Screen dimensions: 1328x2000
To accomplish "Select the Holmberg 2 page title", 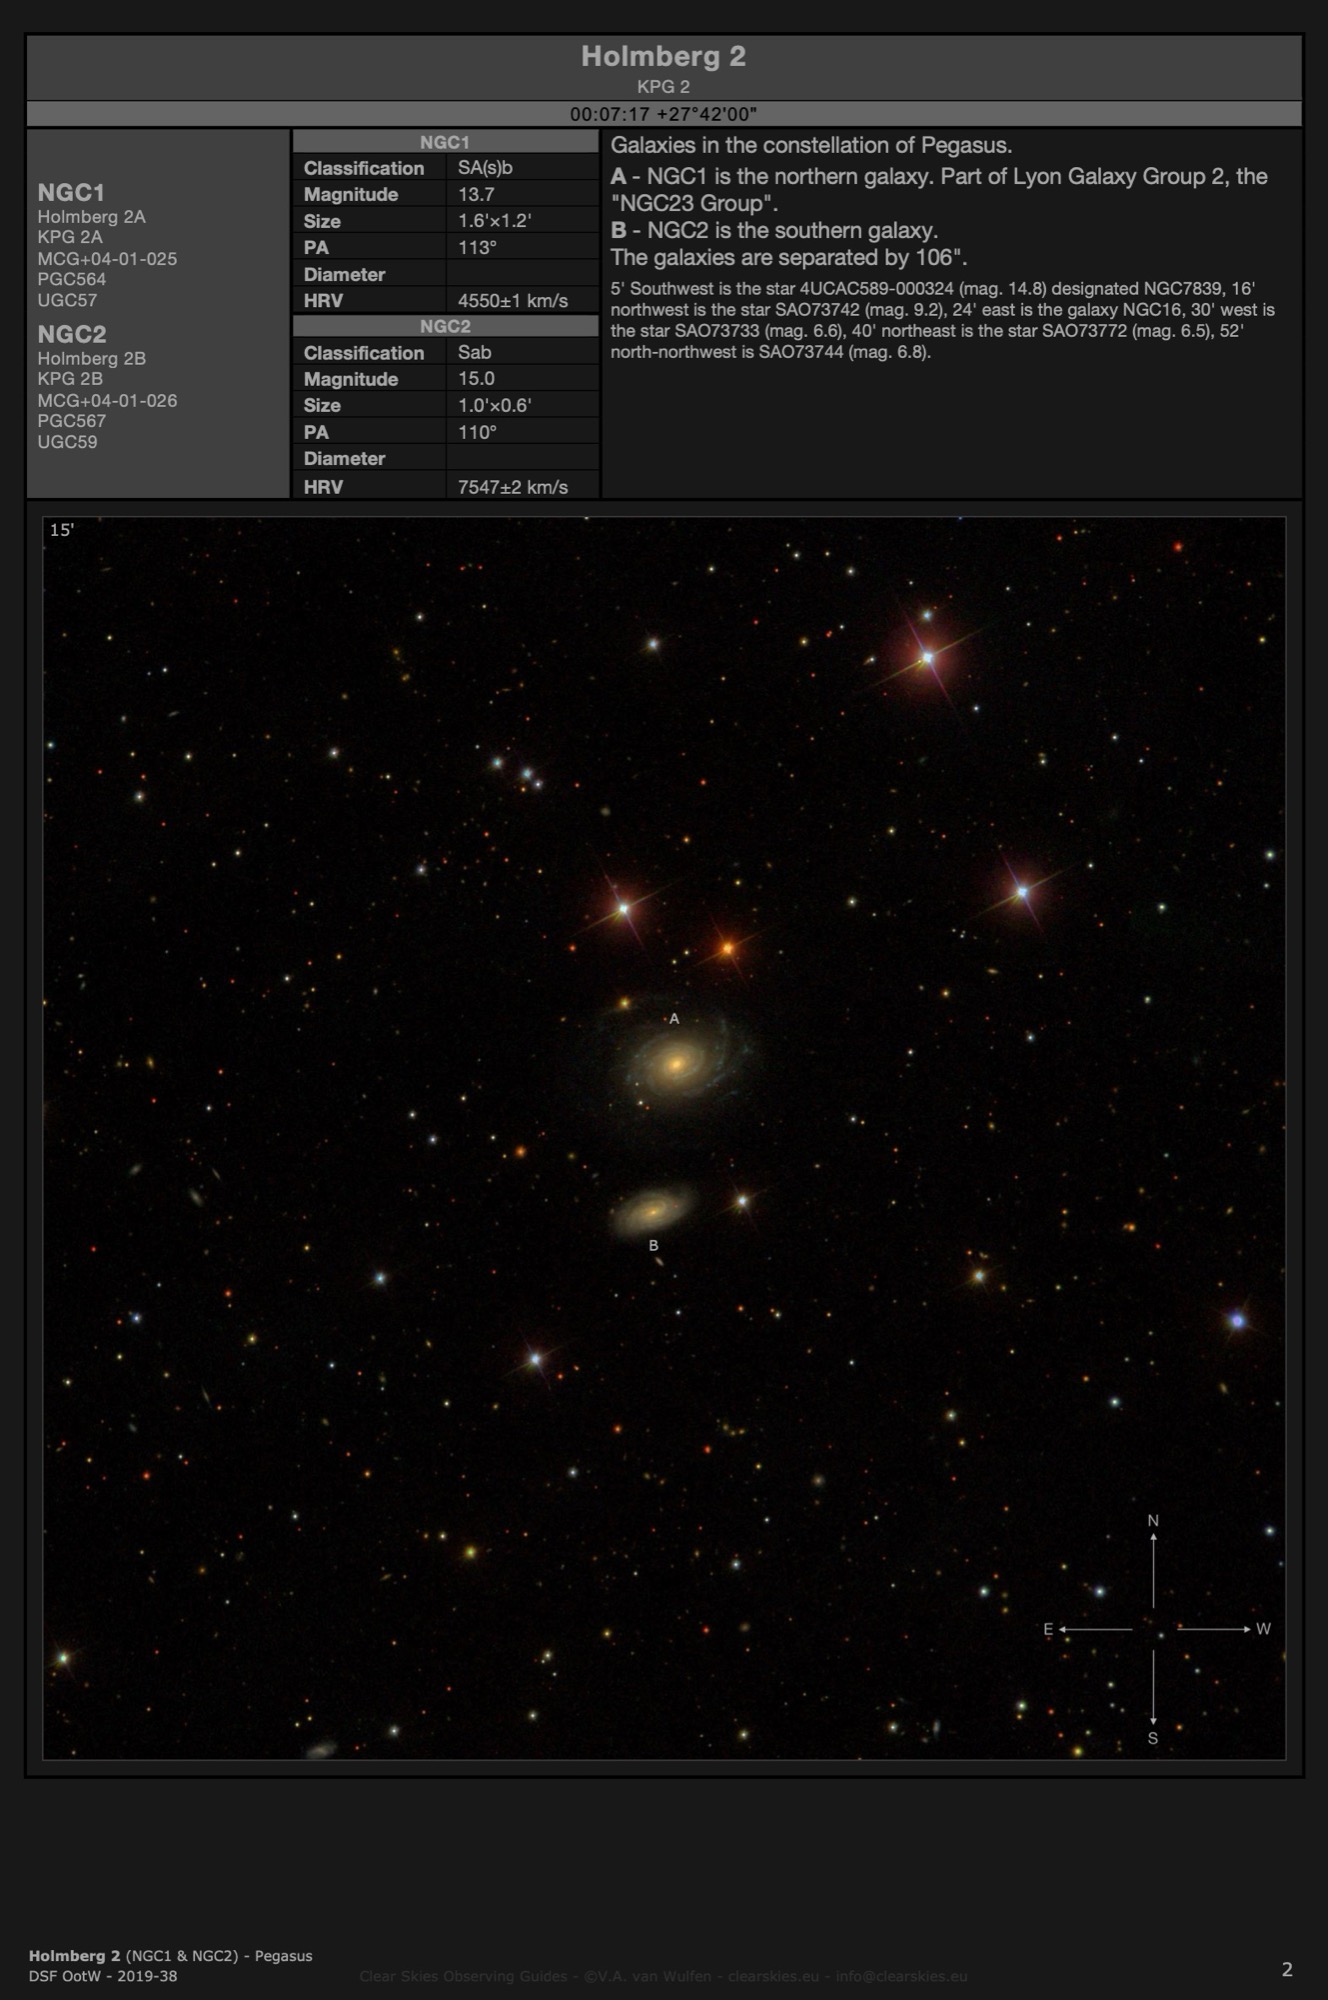I will pos(663,57).
